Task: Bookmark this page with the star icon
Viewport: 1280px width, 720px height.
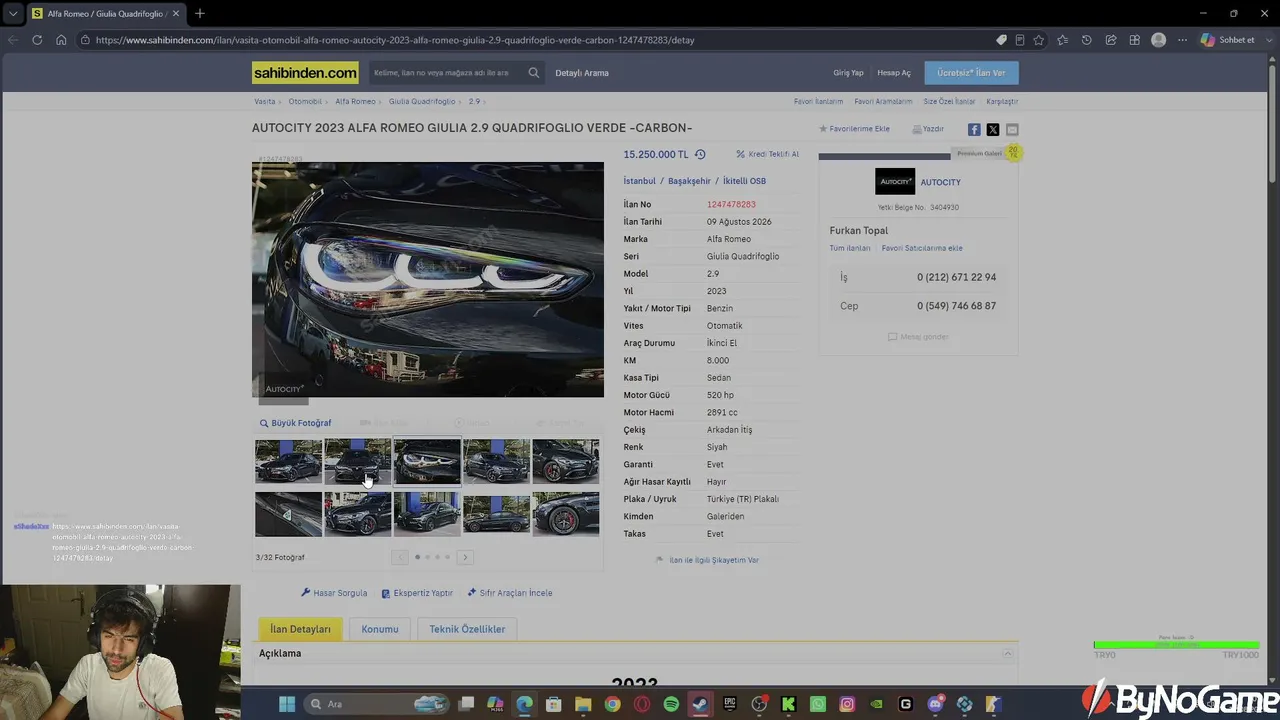Action: tap(1039, 40)
